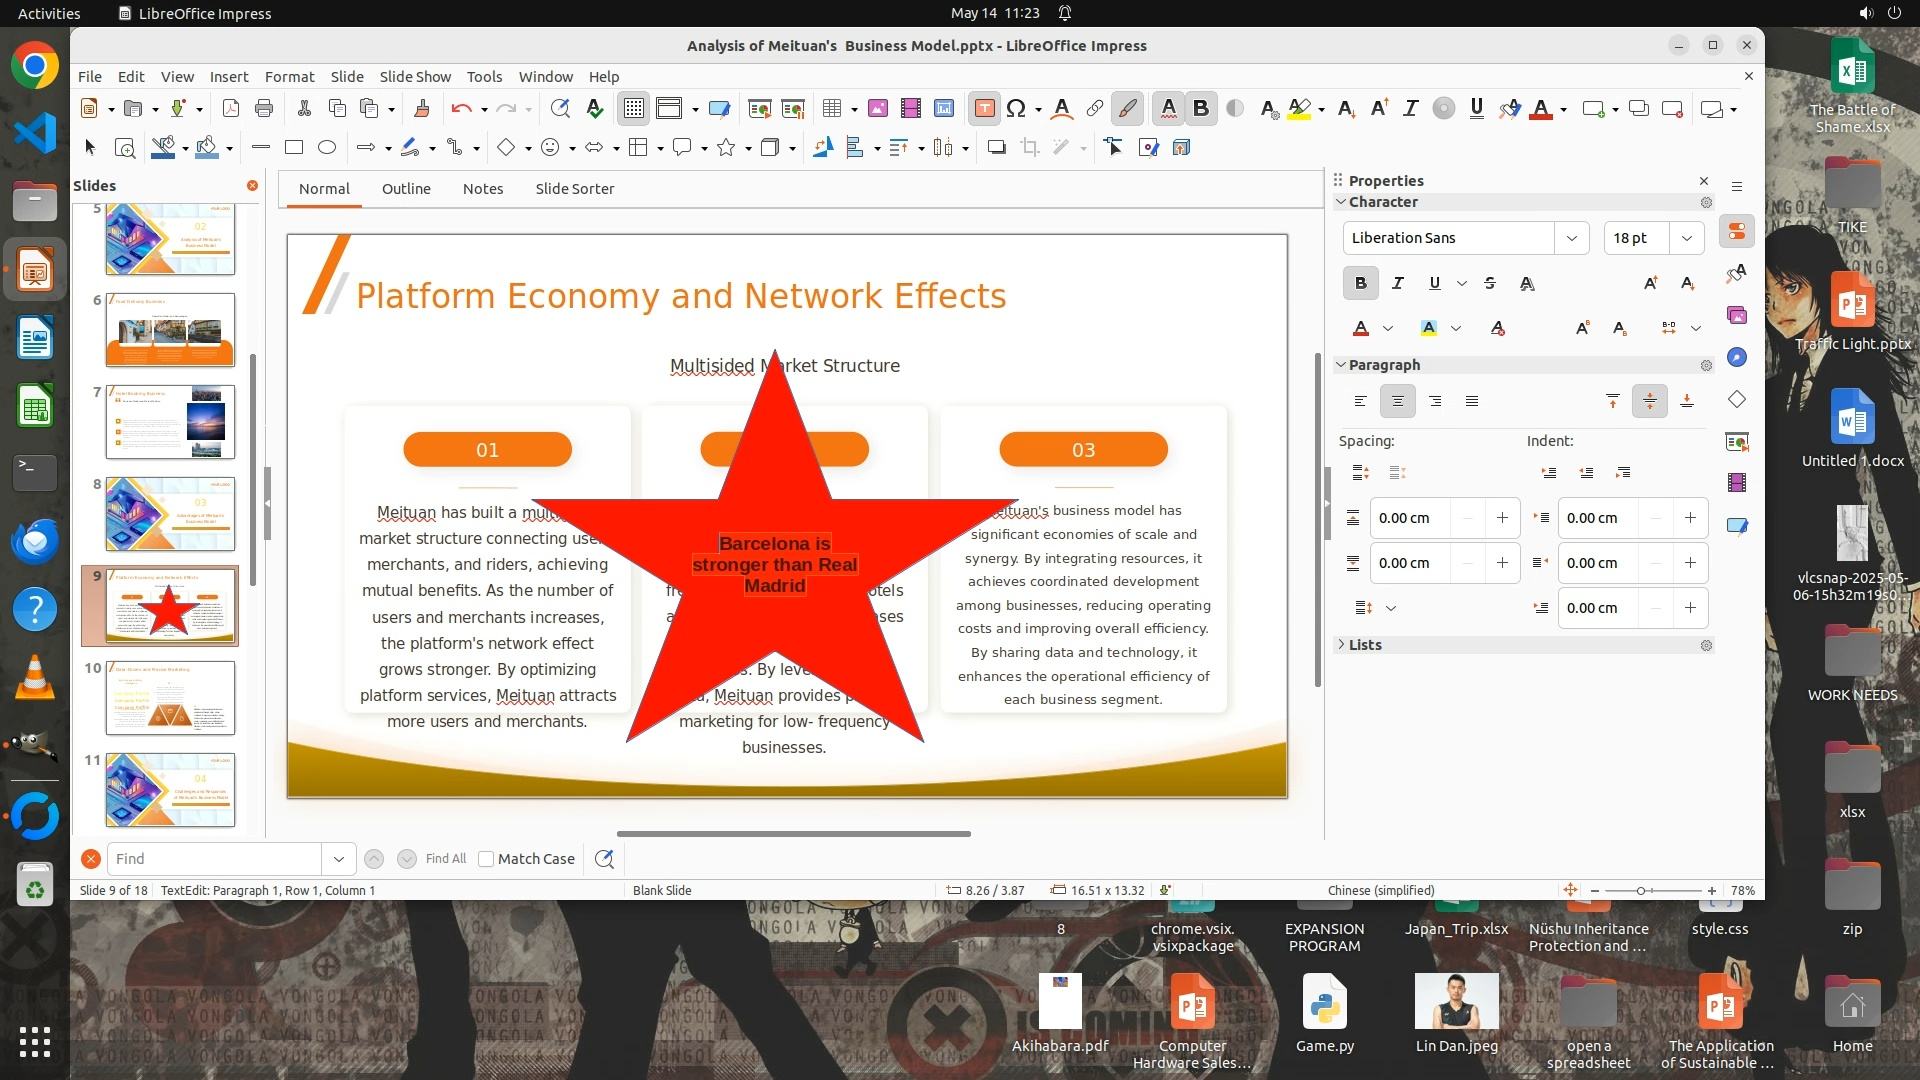
Task: Click the Rectangle shape tool
Action: [294, 148]
